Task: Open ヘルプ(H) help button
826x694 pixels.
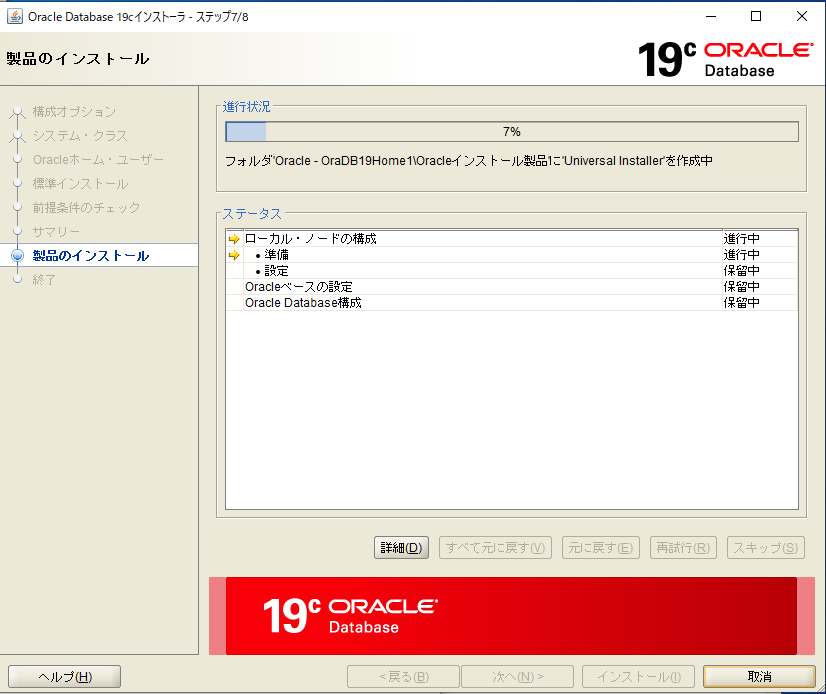Action: [x=64, y=677]
